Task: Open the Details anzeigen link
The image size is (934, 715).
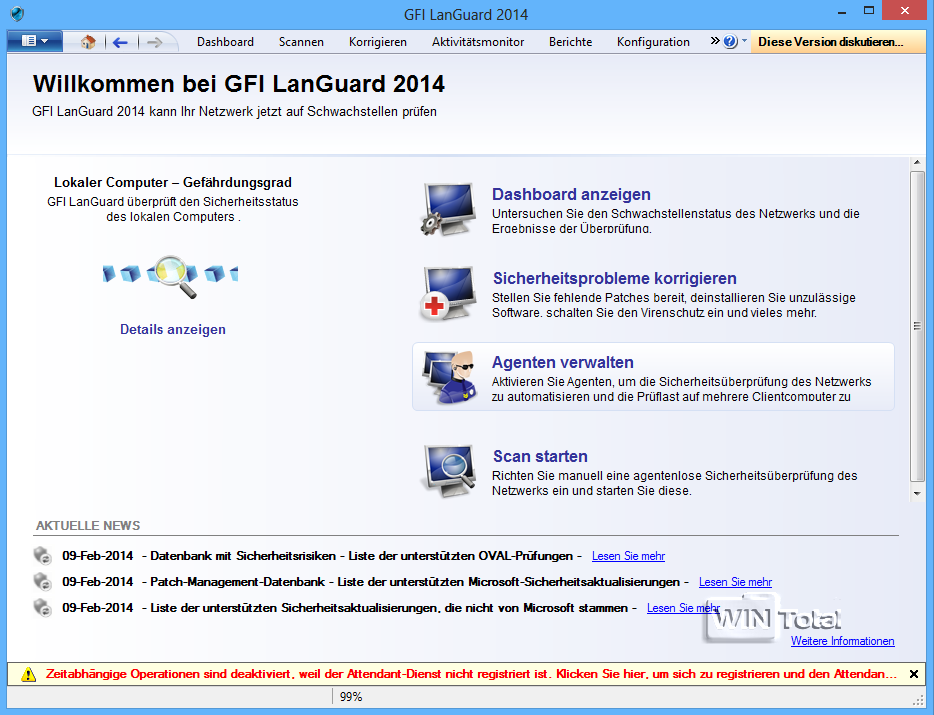Action: 173,329
